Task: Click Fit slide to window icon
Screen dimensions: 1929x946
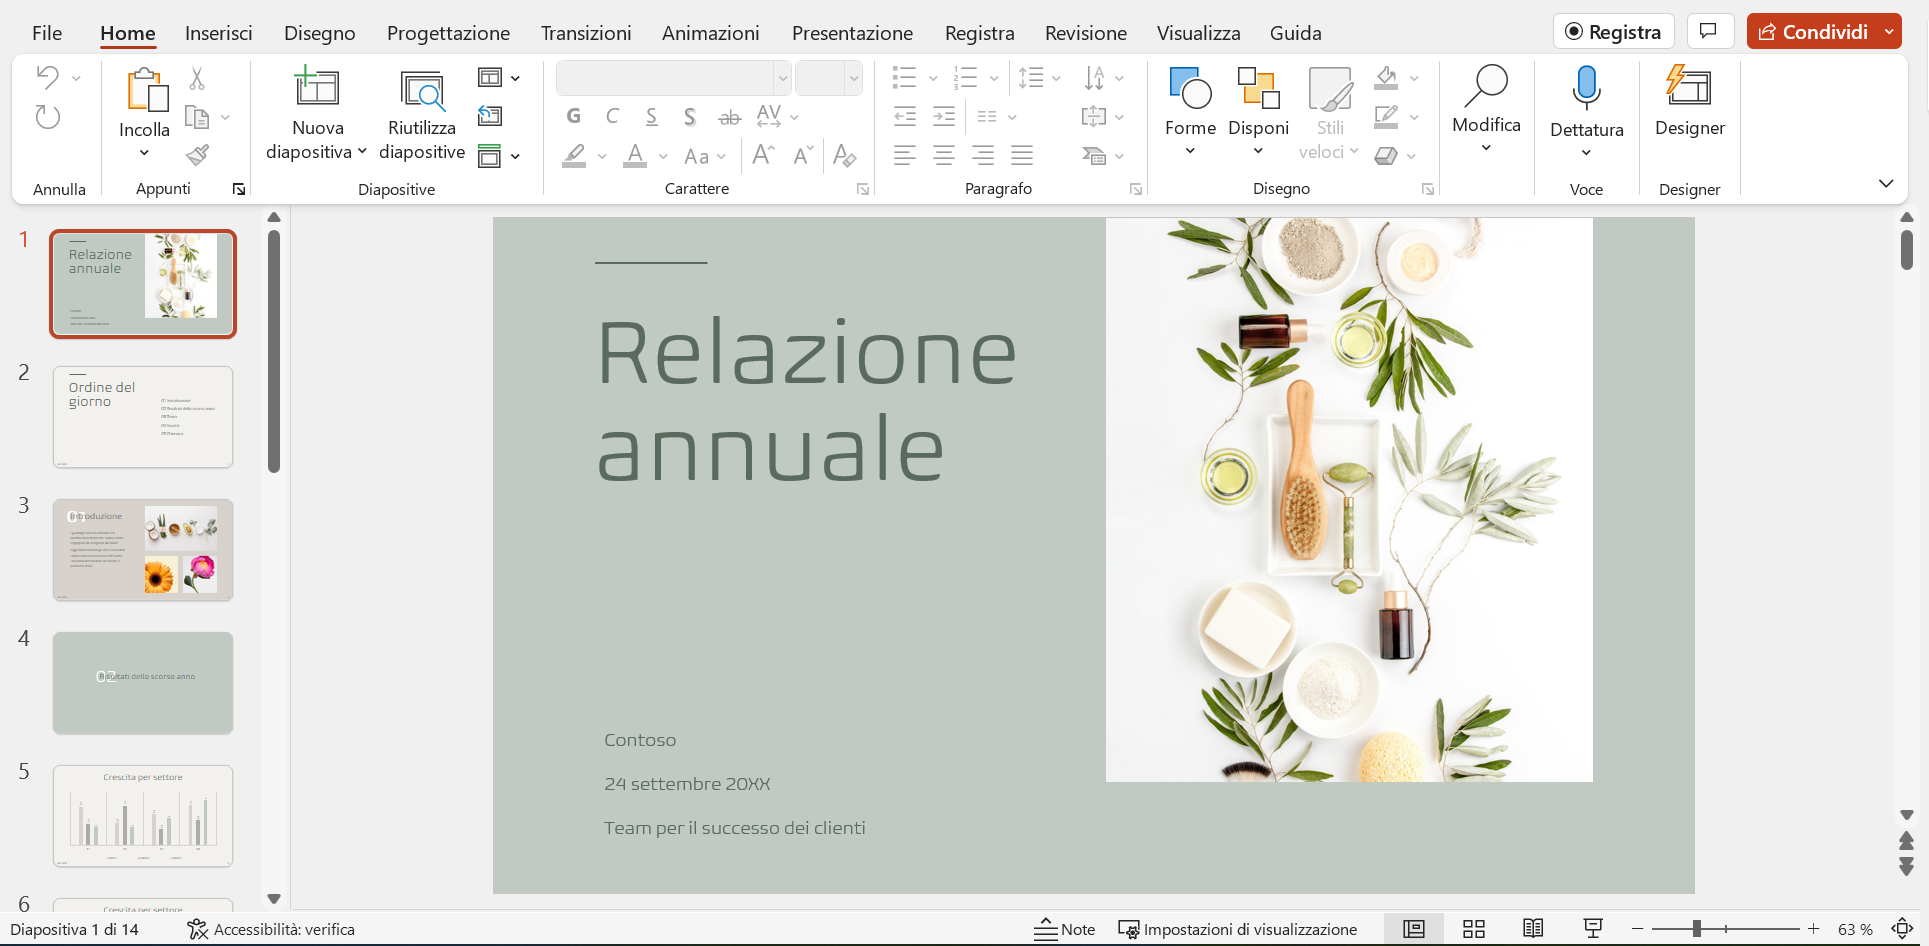Action: (1902, 929)
